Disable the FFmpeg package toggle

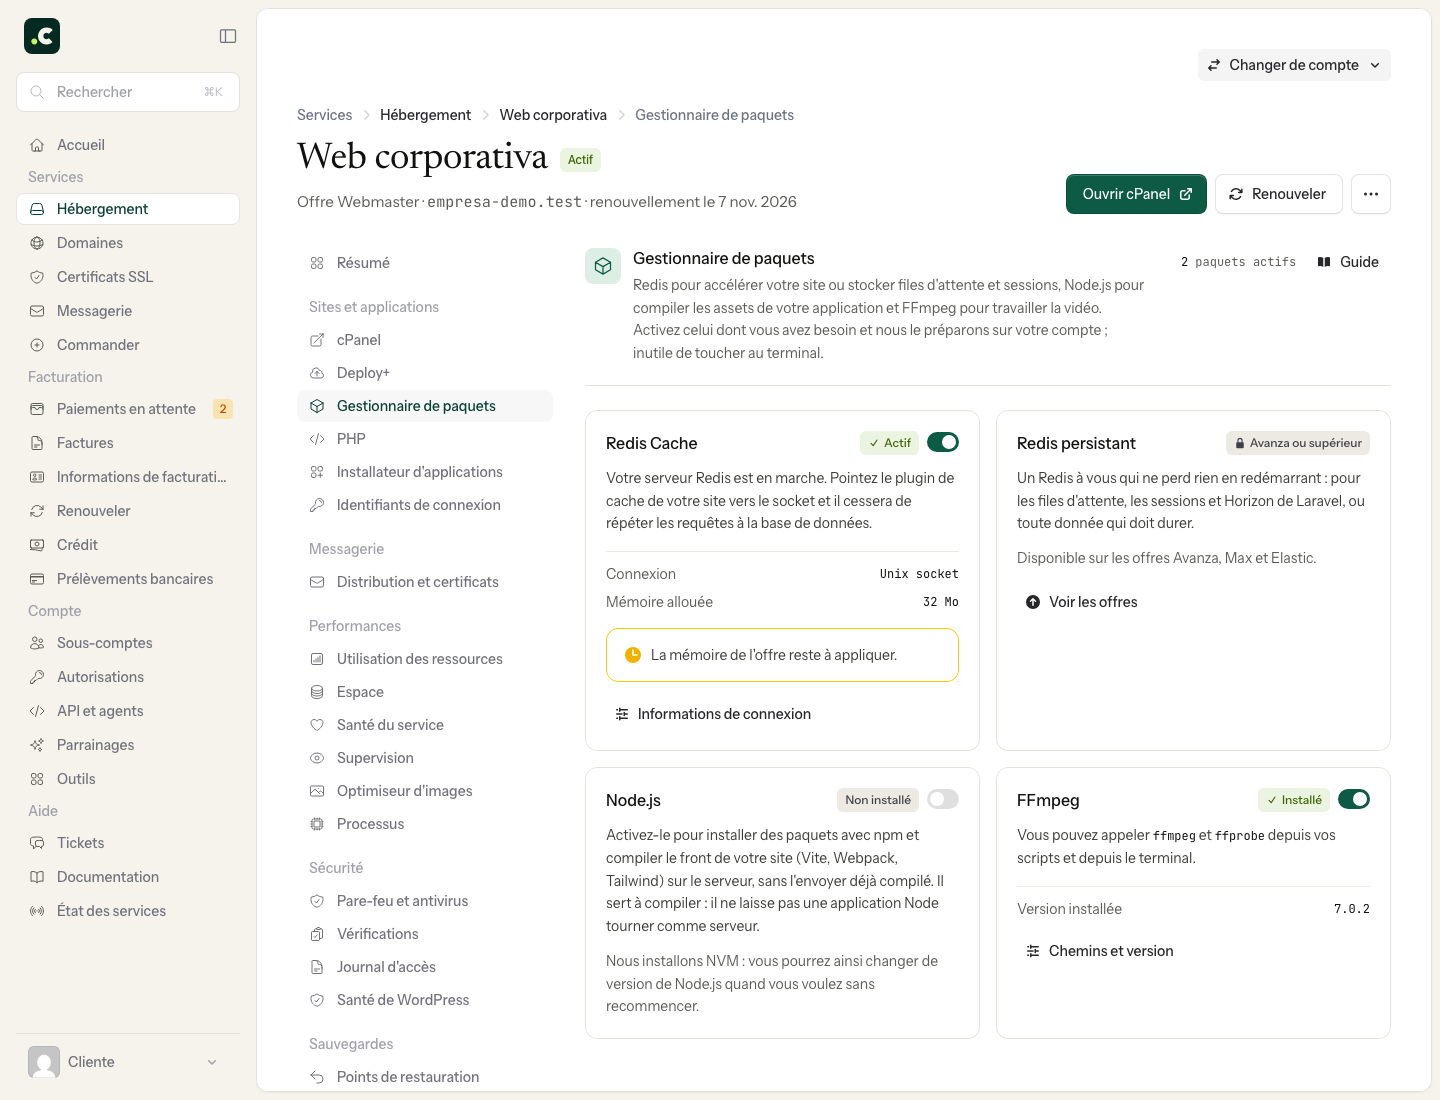point(1354,799)
